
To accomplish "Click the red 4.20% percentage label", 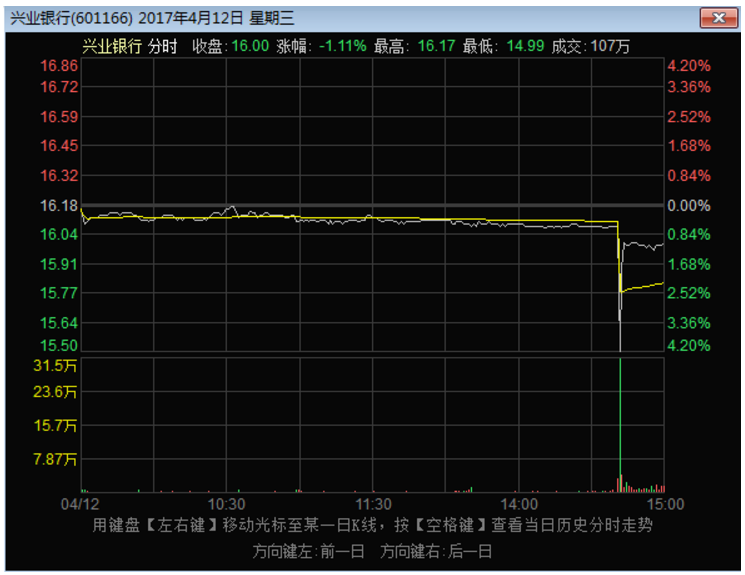I will click(689, 66).
